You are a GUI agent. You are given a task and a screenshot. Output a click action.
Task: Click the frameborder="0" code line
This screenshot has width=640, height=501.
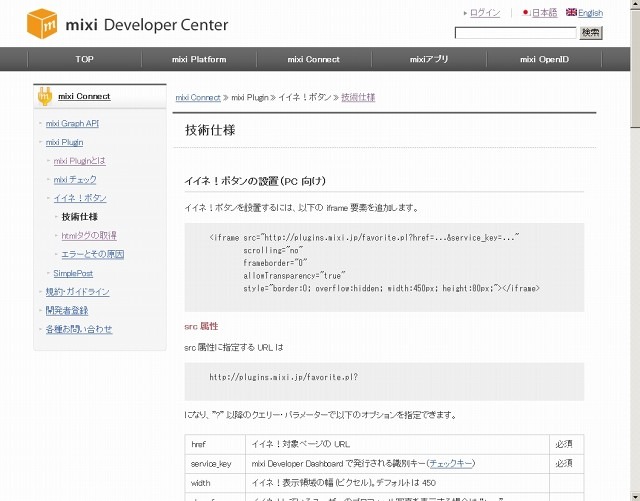[275, 263]
